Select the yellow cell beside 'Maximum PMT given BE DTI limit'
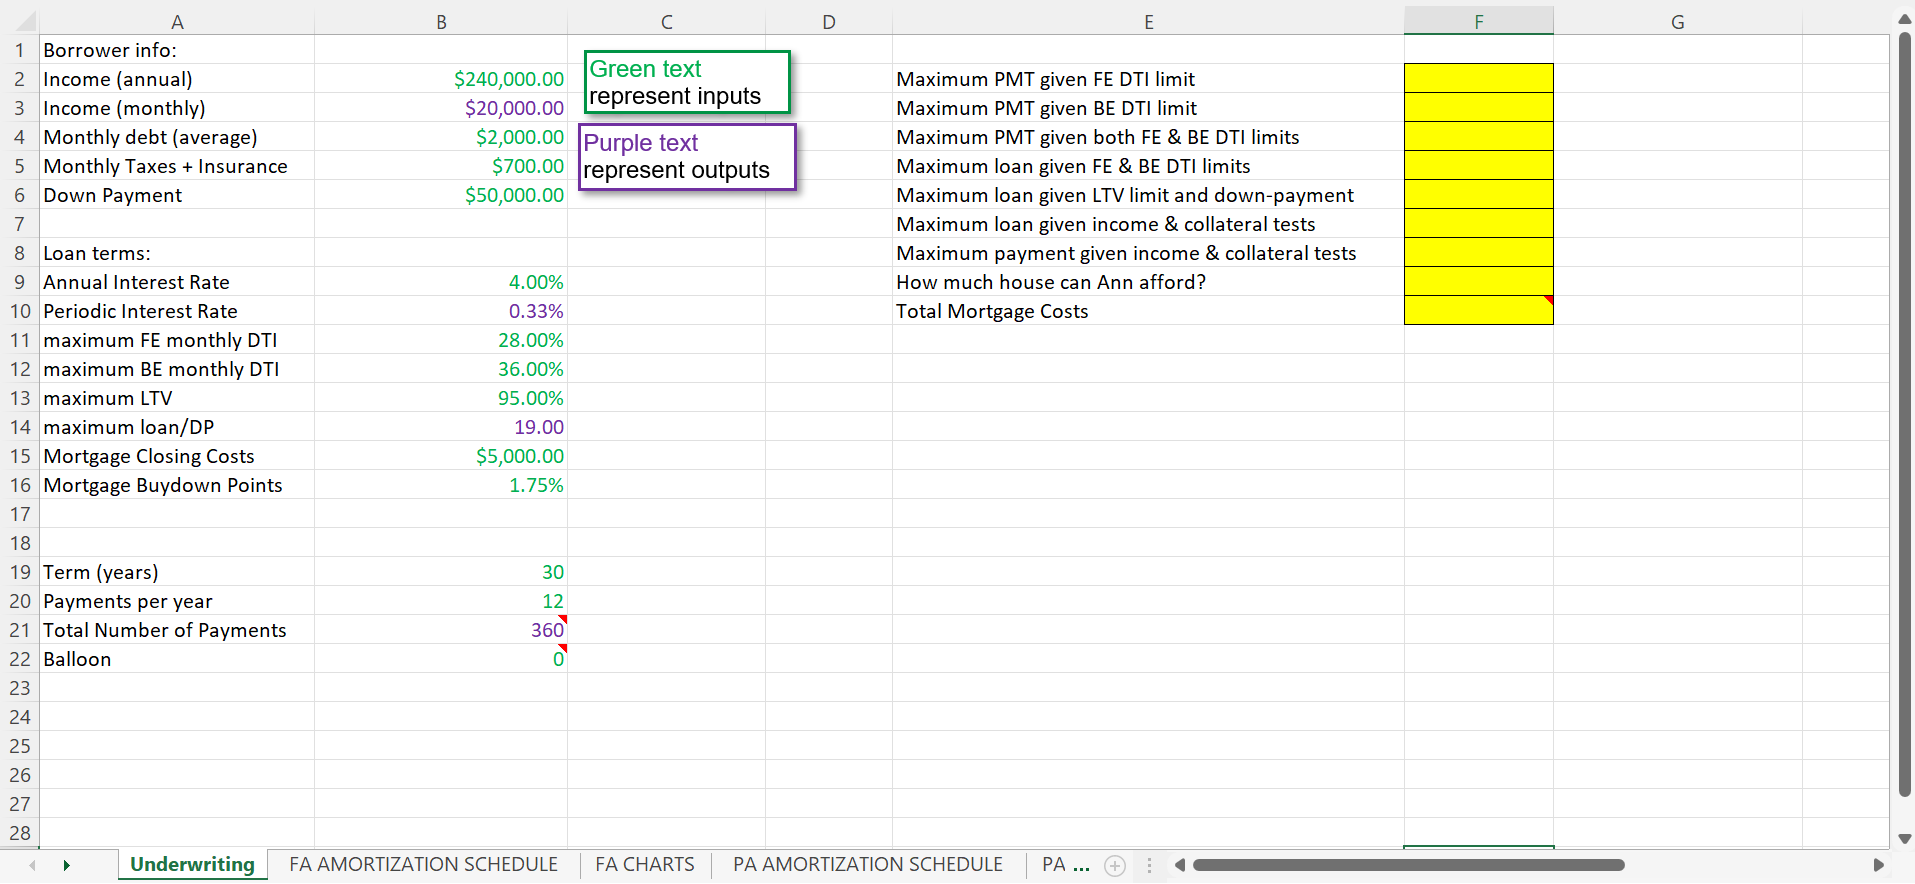 click(1479, 107)
